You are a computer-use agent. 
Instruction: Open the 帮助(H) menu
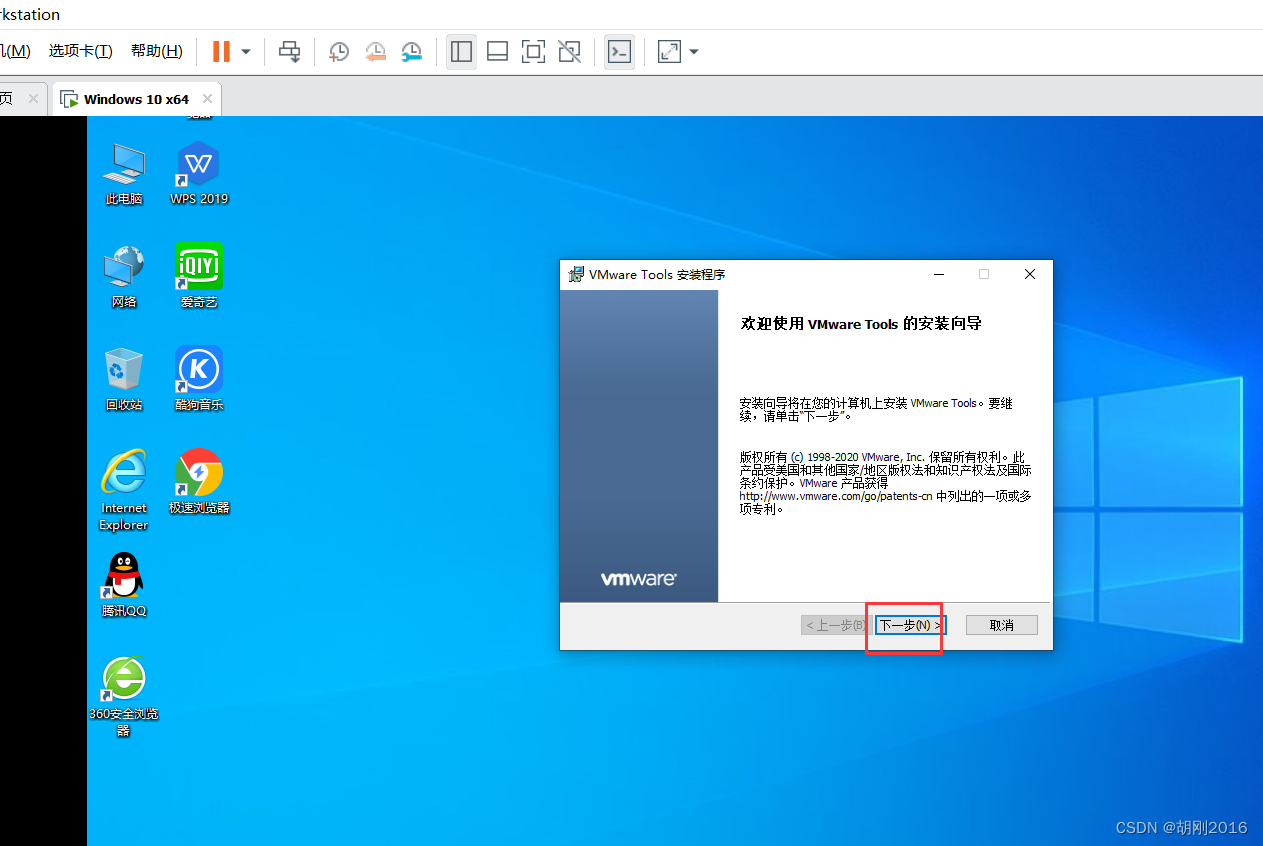pyautogui.click(x=156, y=50)
